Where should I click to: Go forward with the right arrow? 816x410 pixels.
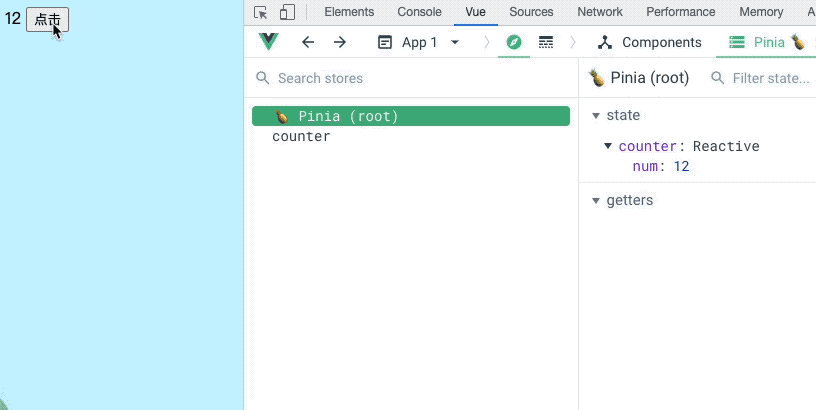pyautogui.click(x=340, y=42)
